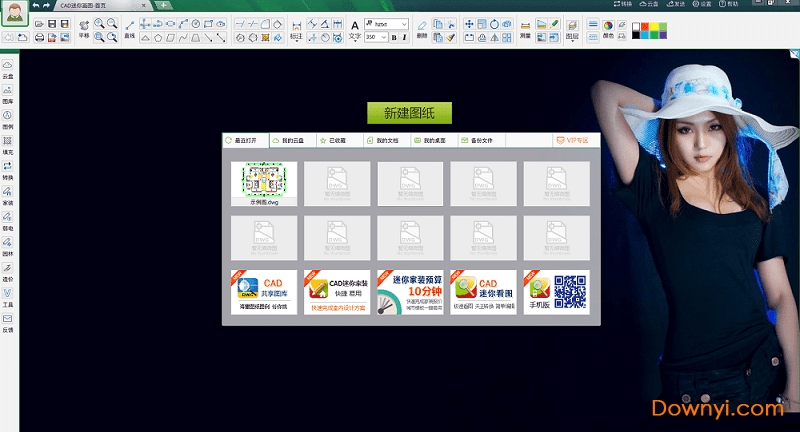This screenshot has height=432, width=800.
Task: Open the 标注 dimension tool
Action: (x=296, y=28)
